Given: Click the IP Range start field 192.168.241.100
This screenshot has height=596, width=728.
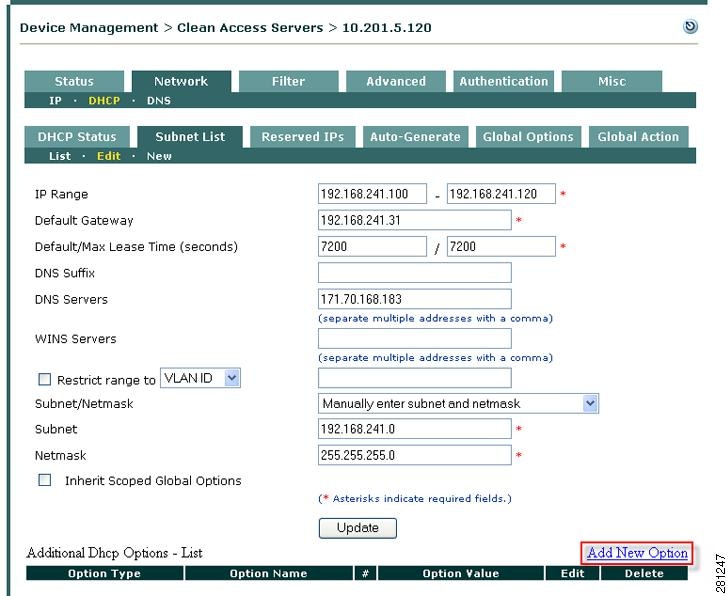Looking at the screenshot, I should tap(372, 194).
